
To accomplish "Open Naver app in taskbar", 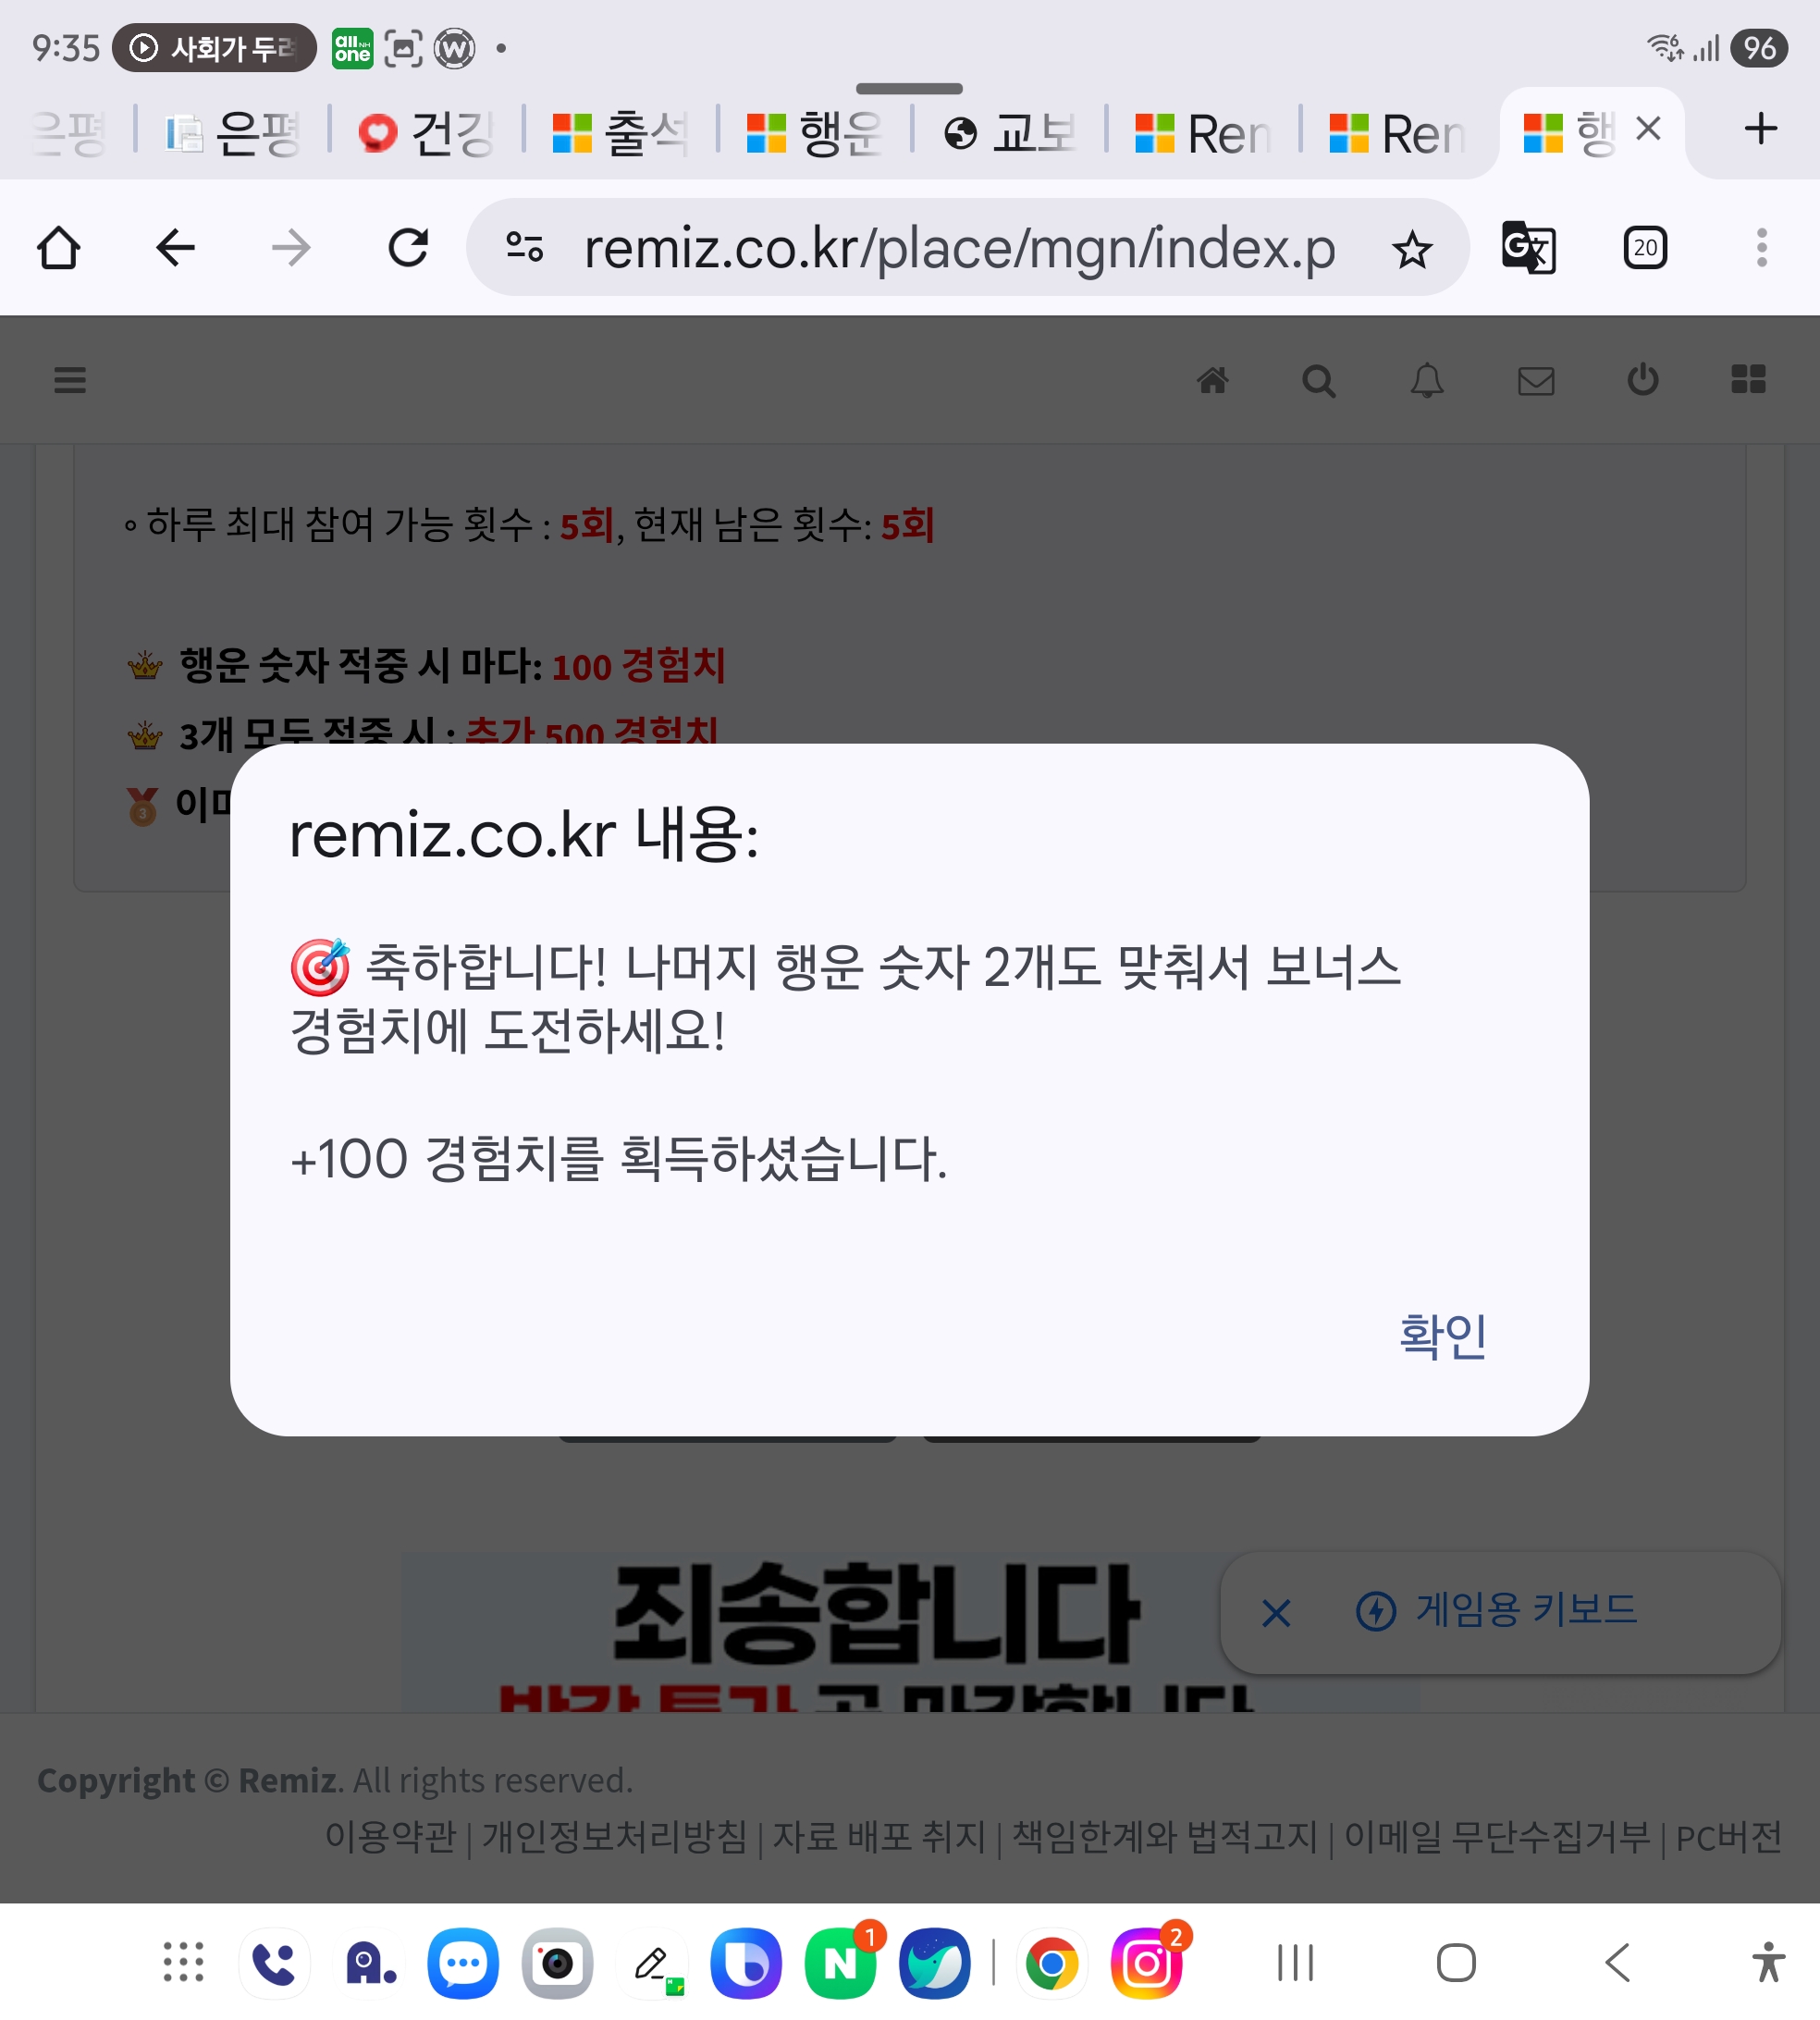I will click(x=840, y=1963).
